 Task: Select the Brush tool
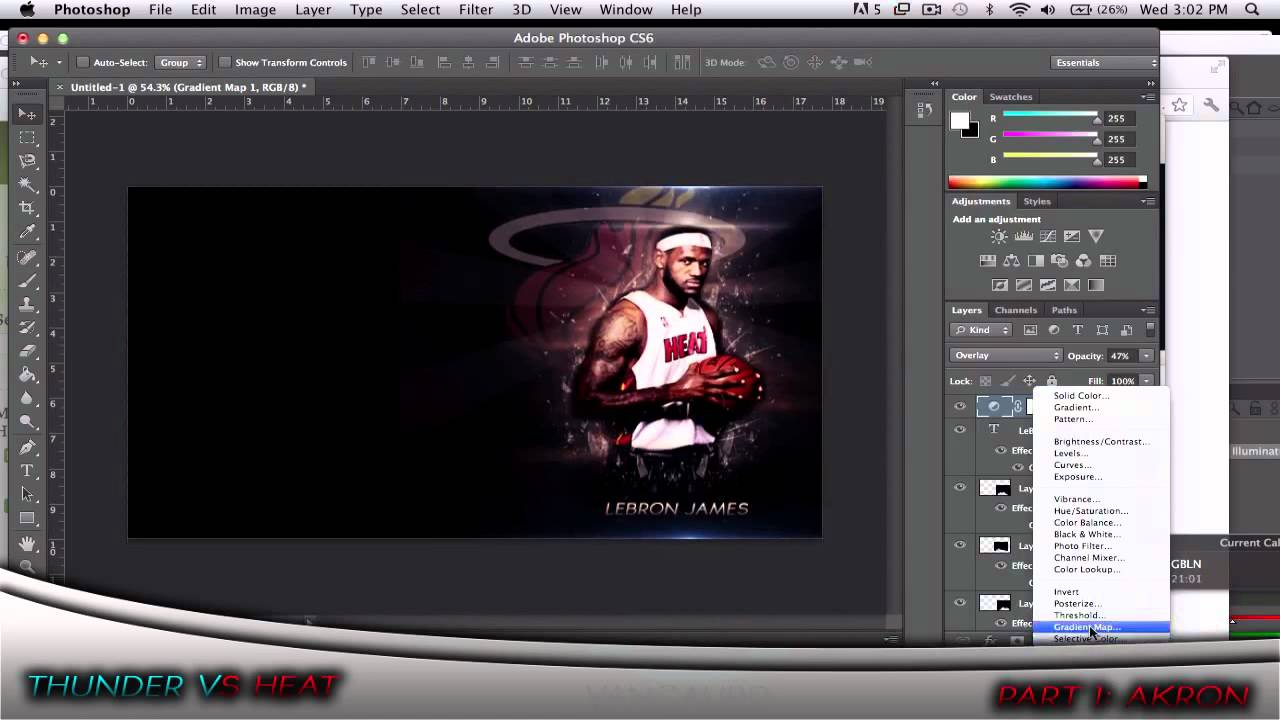[x=28, y=281]
